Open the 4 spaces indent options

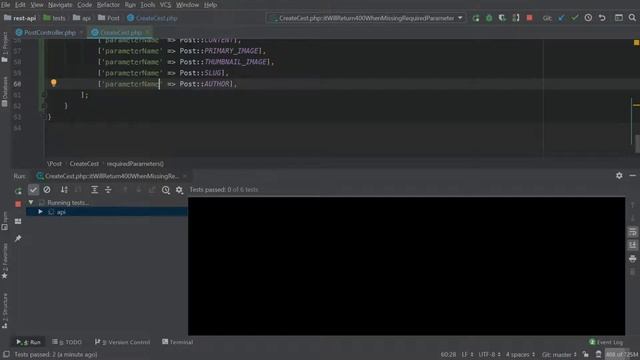520,354
